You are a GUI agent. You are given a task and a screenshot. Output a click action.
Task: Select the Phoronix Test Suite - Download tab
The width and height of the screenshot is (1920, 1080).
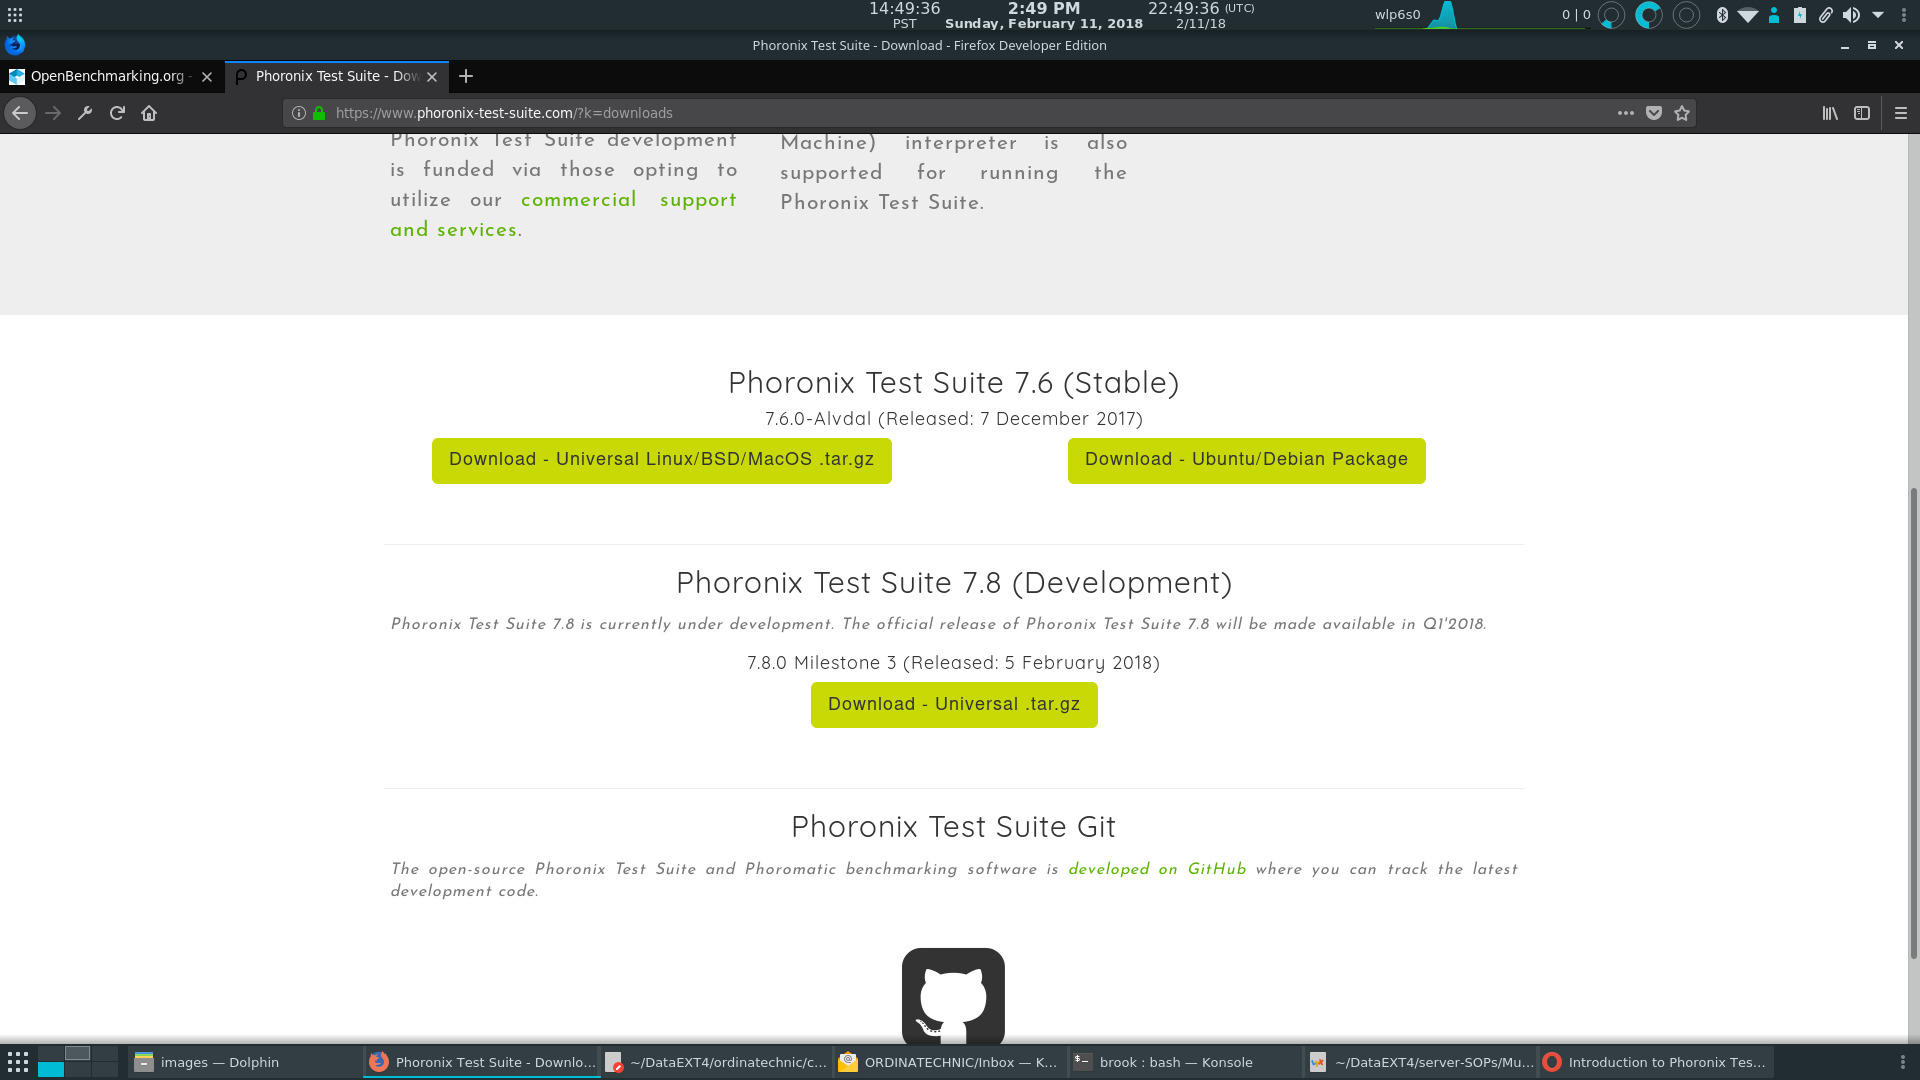pyautogui.click(x=337, y=76)
